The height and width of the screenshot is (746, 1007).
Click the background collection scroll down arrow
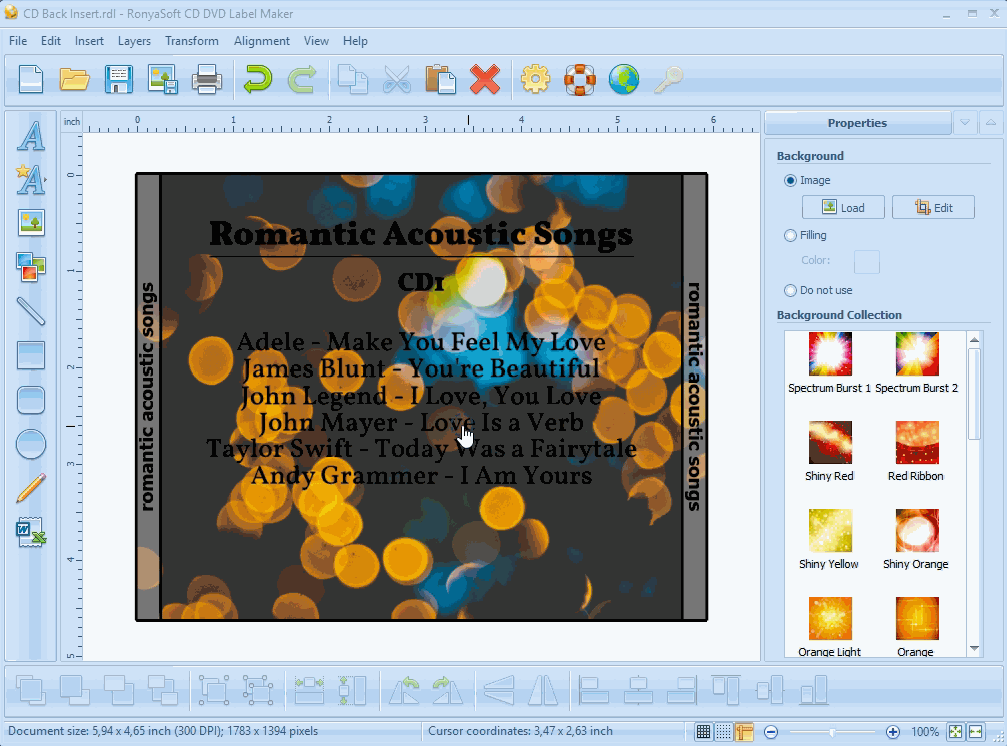pos(974,648)
